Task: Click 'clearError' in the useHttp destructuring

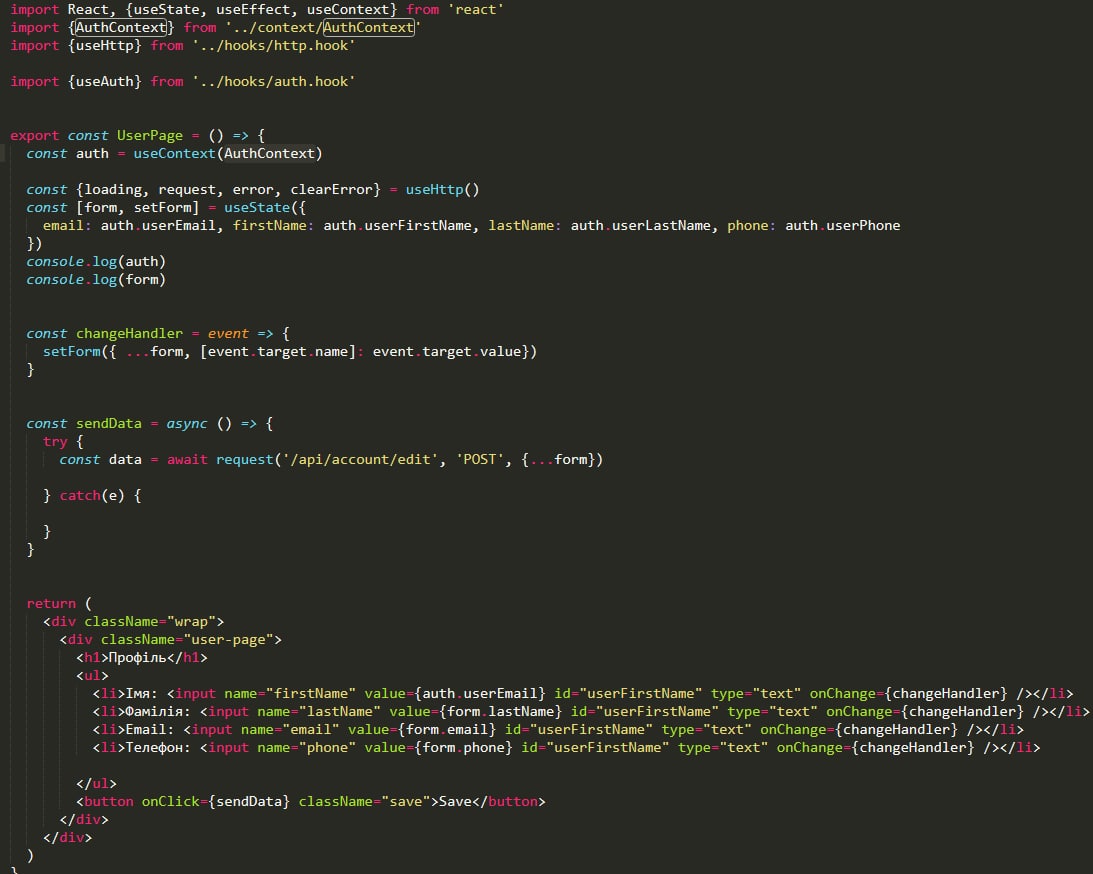Action: (331, 190)
